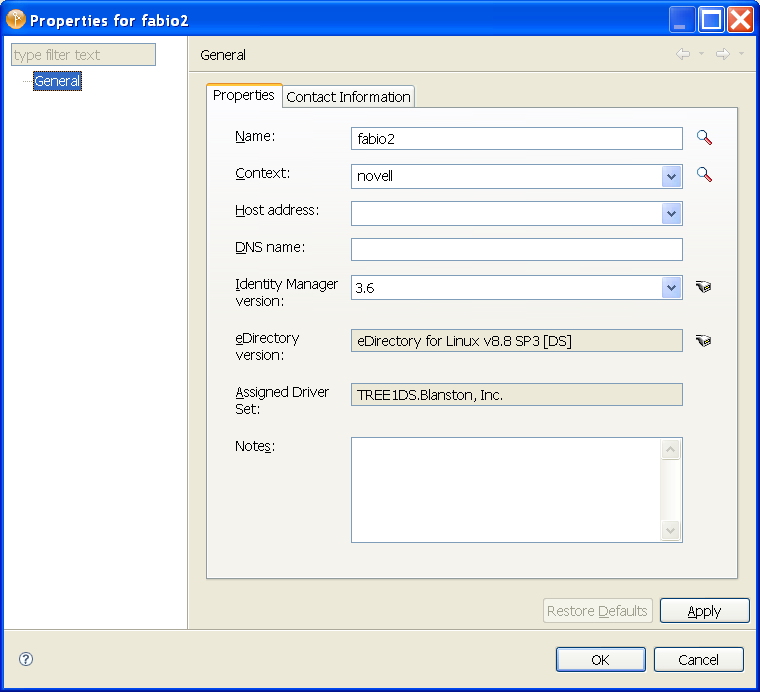Click into the DNS name field

click(516, 249)
